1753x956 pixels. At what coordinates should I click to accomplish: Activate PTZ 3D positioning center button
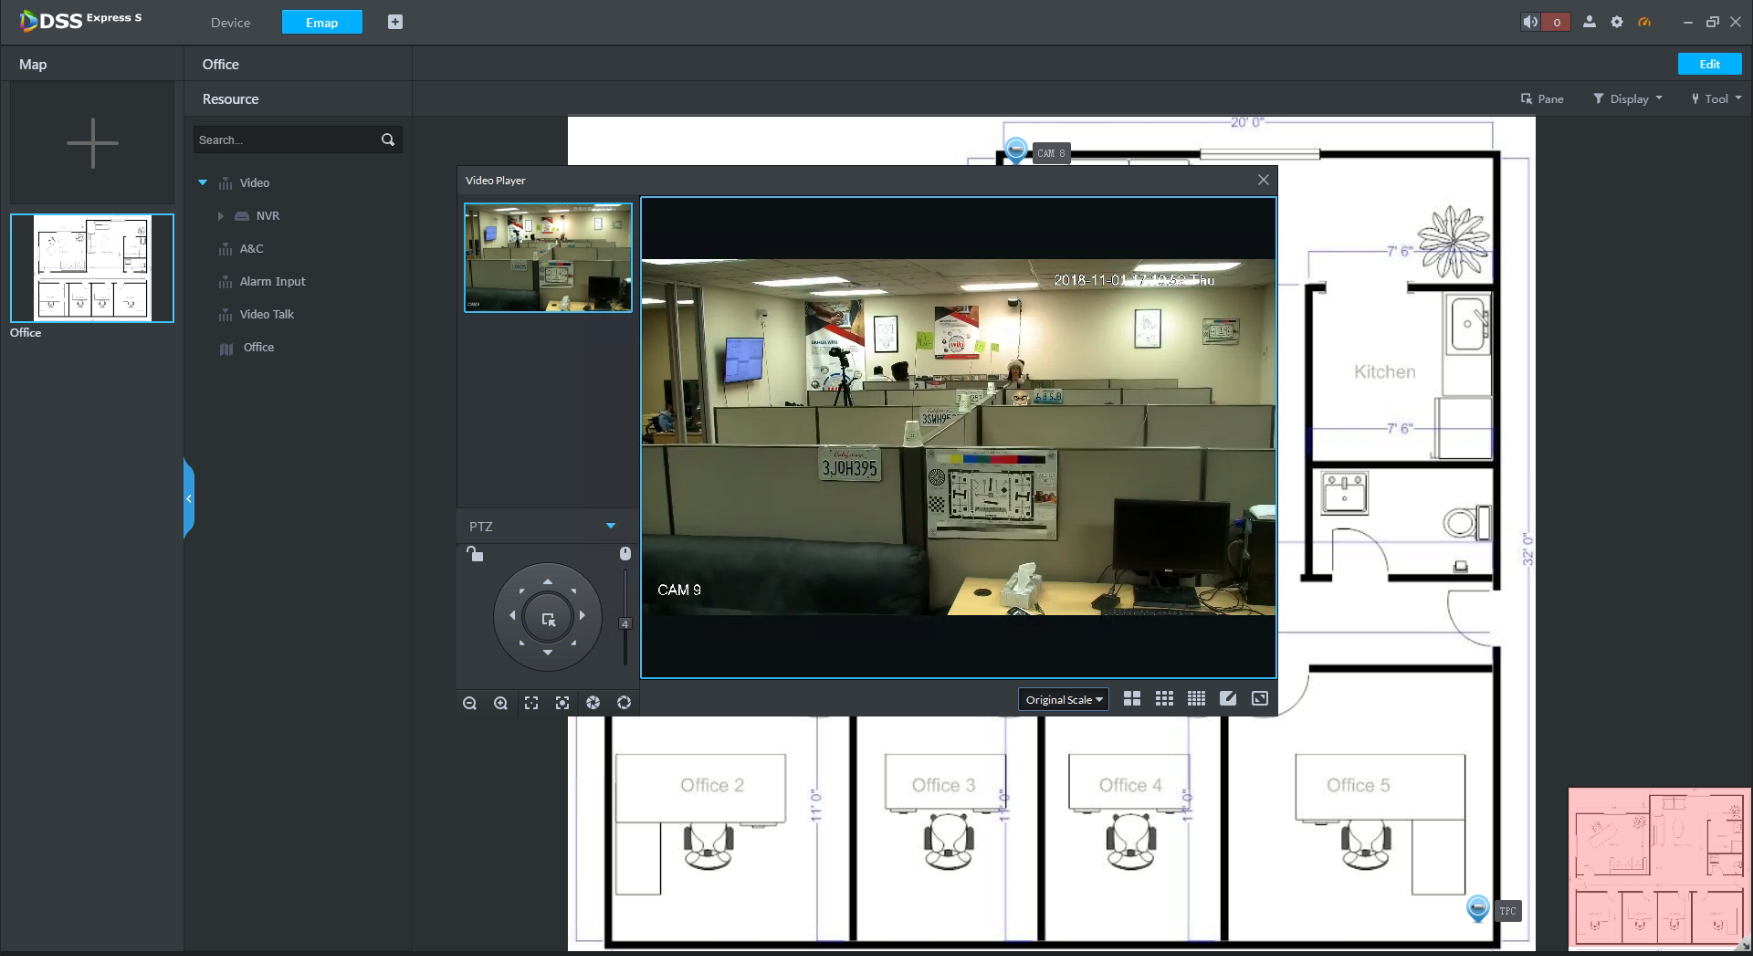[x=548, y=619]
